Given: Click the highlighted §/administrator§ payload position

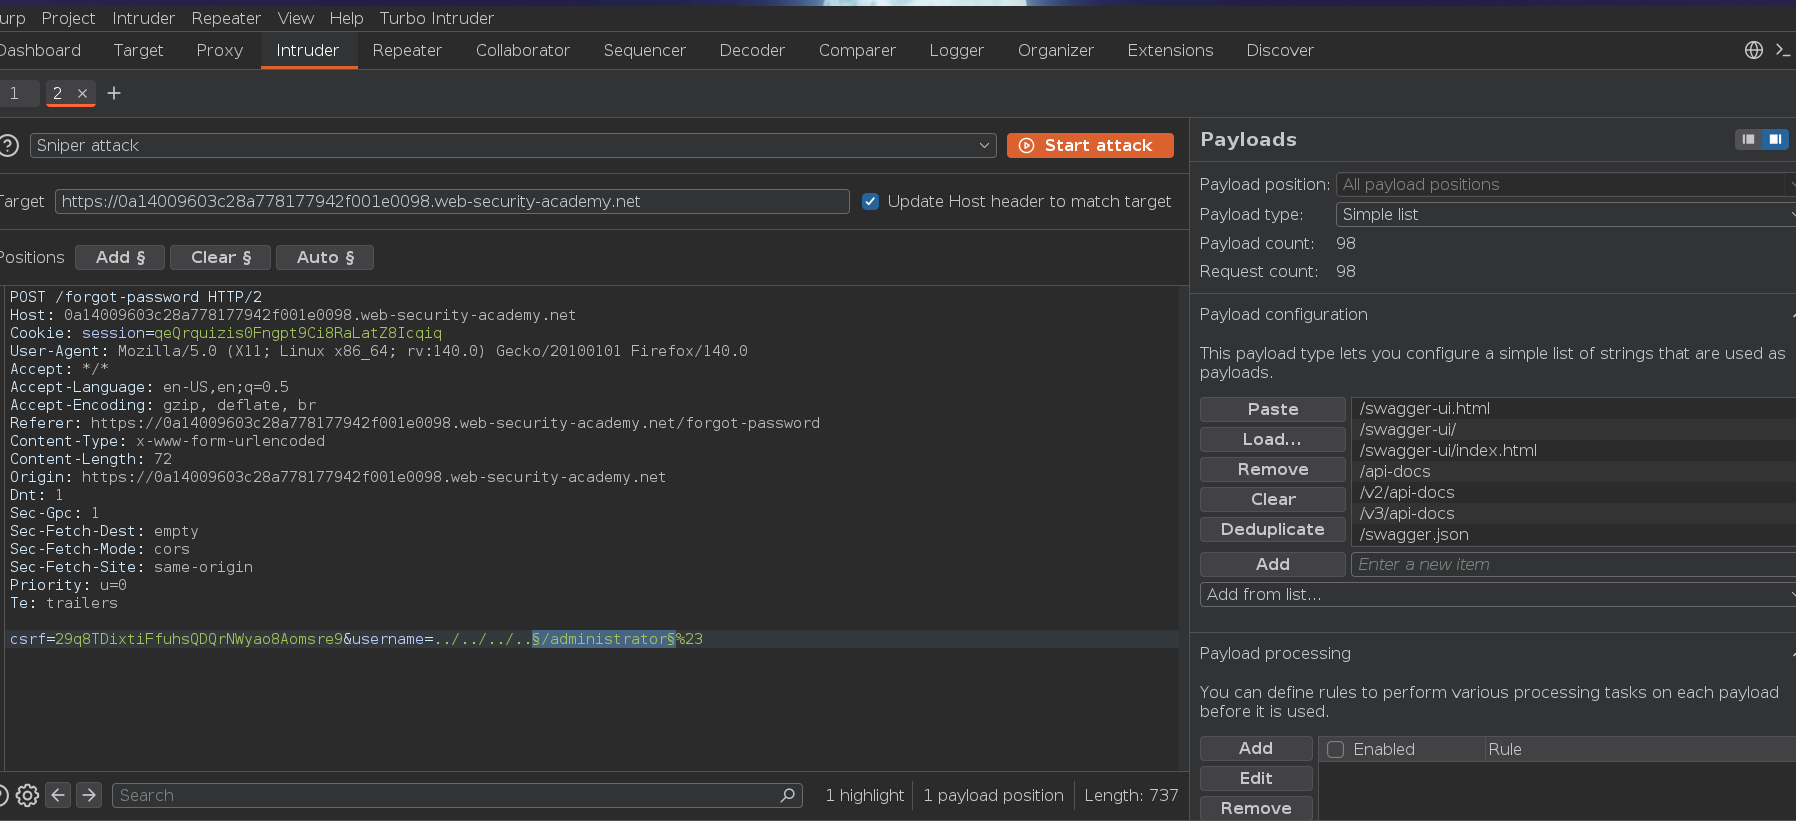Looking at the screenshot, I should (603, 639).
